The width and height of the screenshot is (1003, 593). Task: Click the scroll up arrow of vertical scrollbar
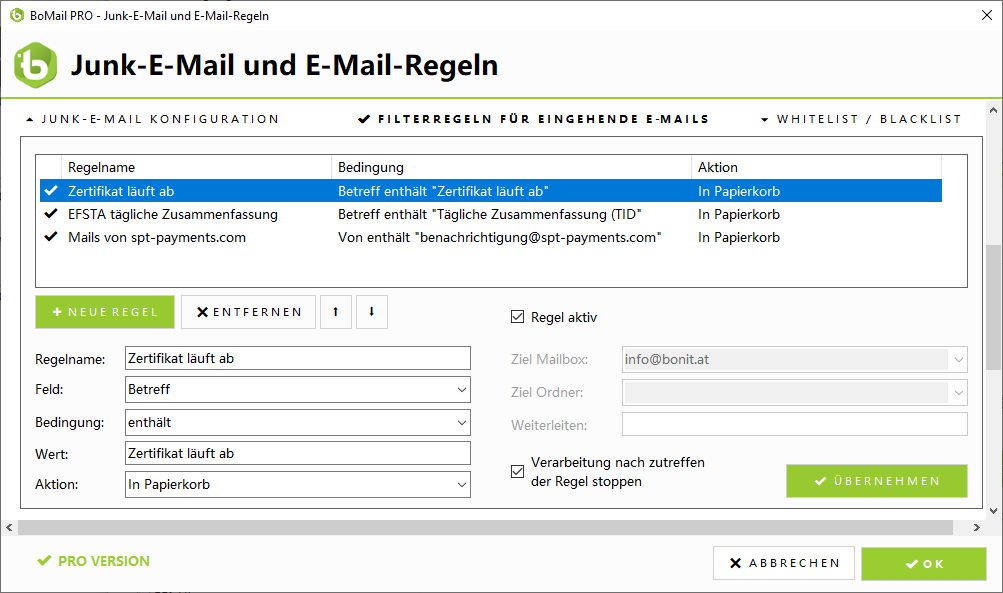993,110
